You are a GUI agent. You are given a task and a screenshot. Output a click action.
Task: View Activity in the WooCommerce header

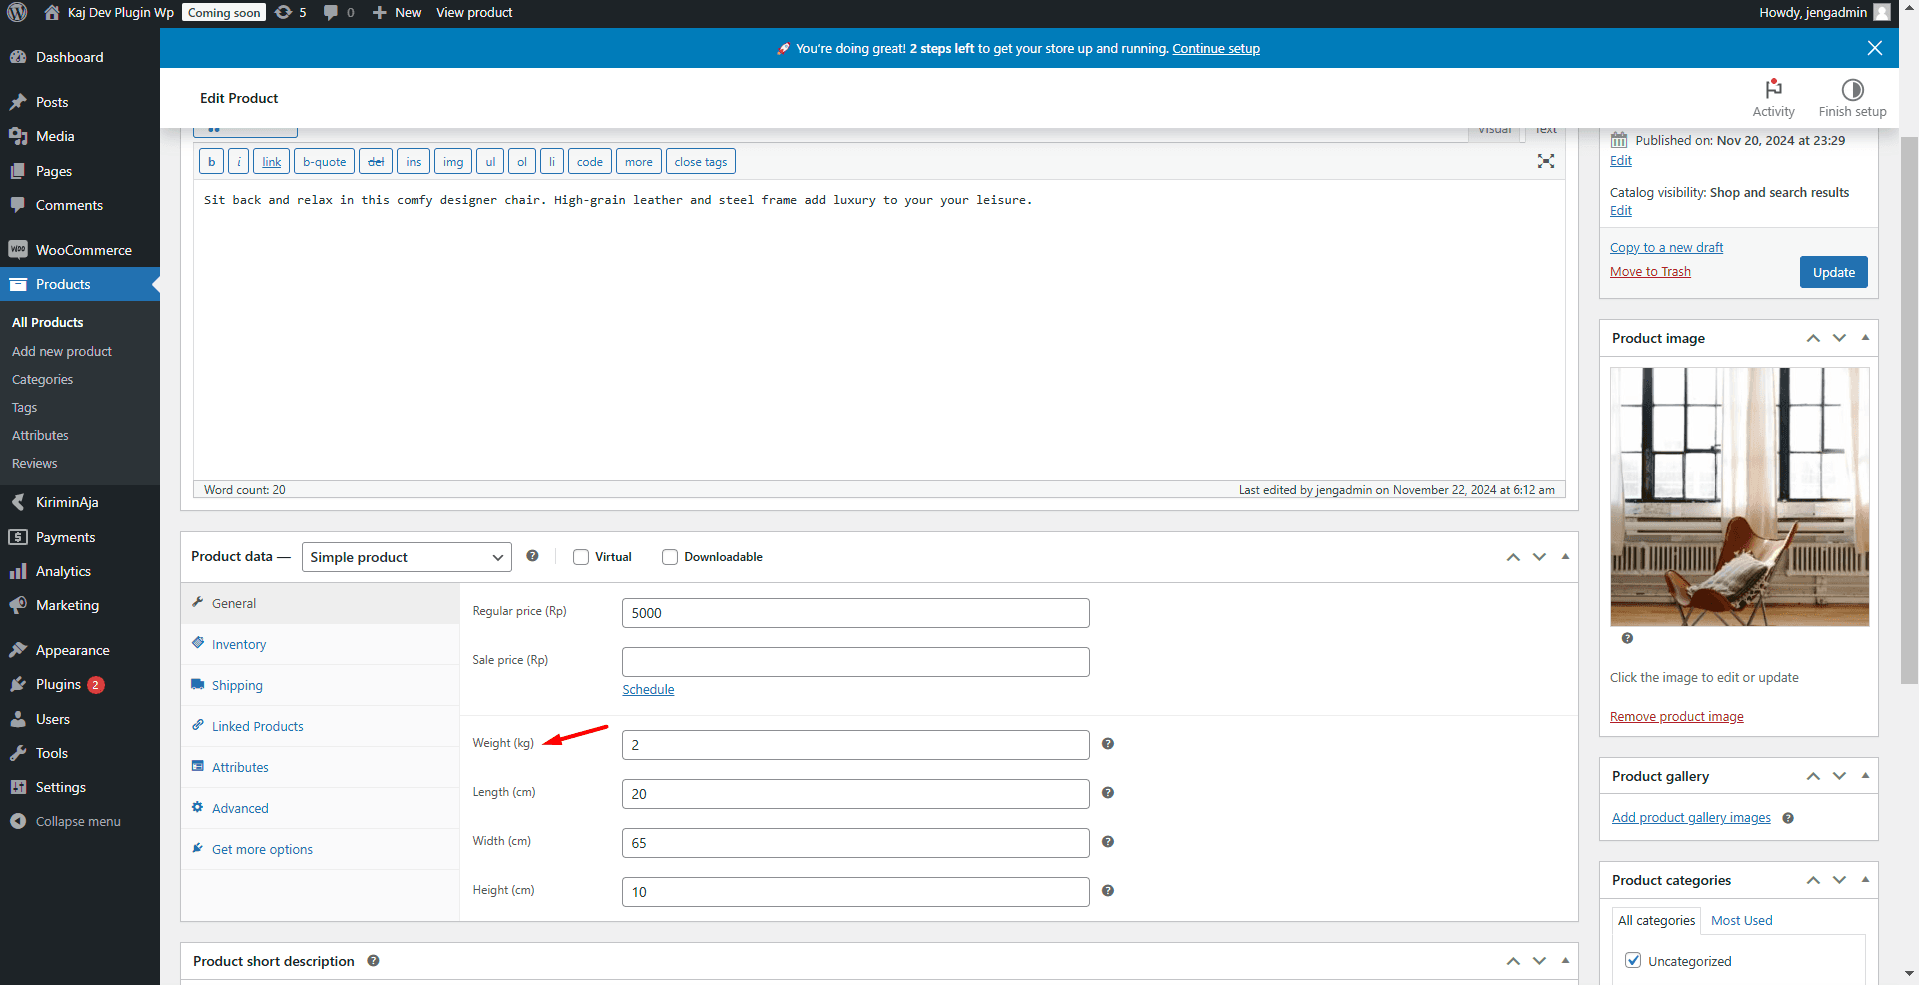[x=1773, y=96]
